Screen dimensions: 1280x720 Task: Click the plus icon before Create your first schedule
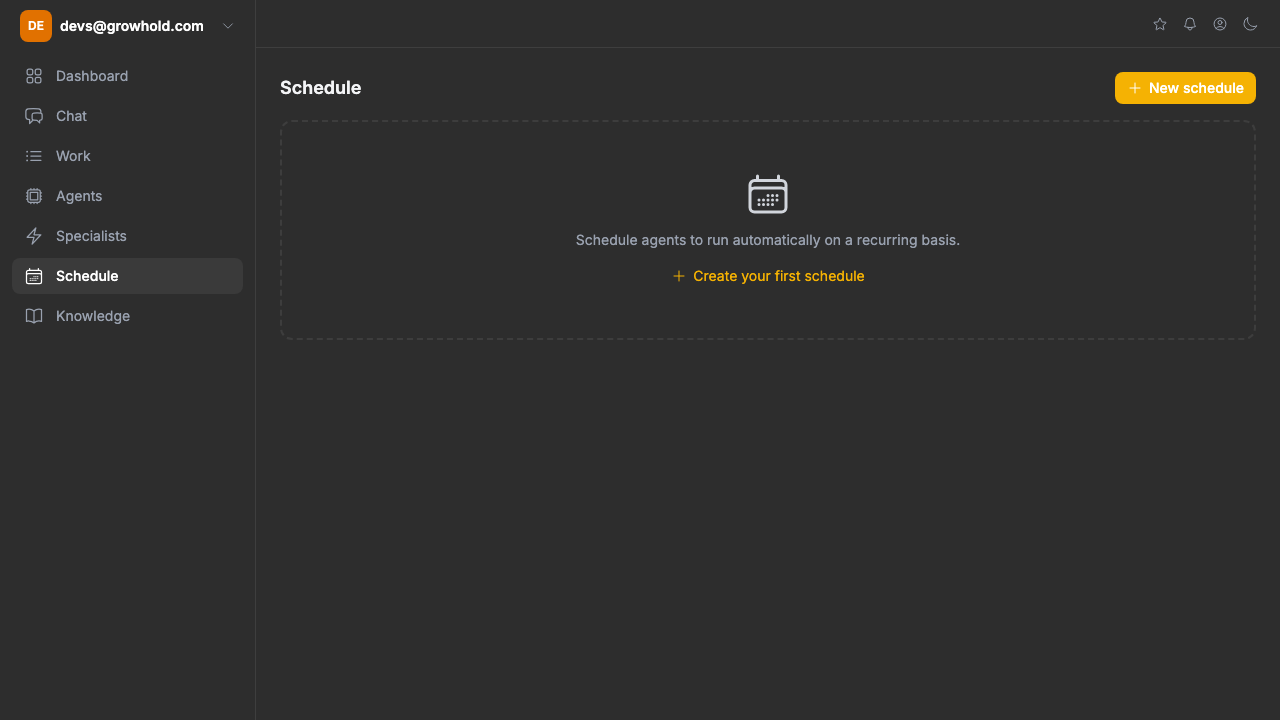[x=679, y=276]
